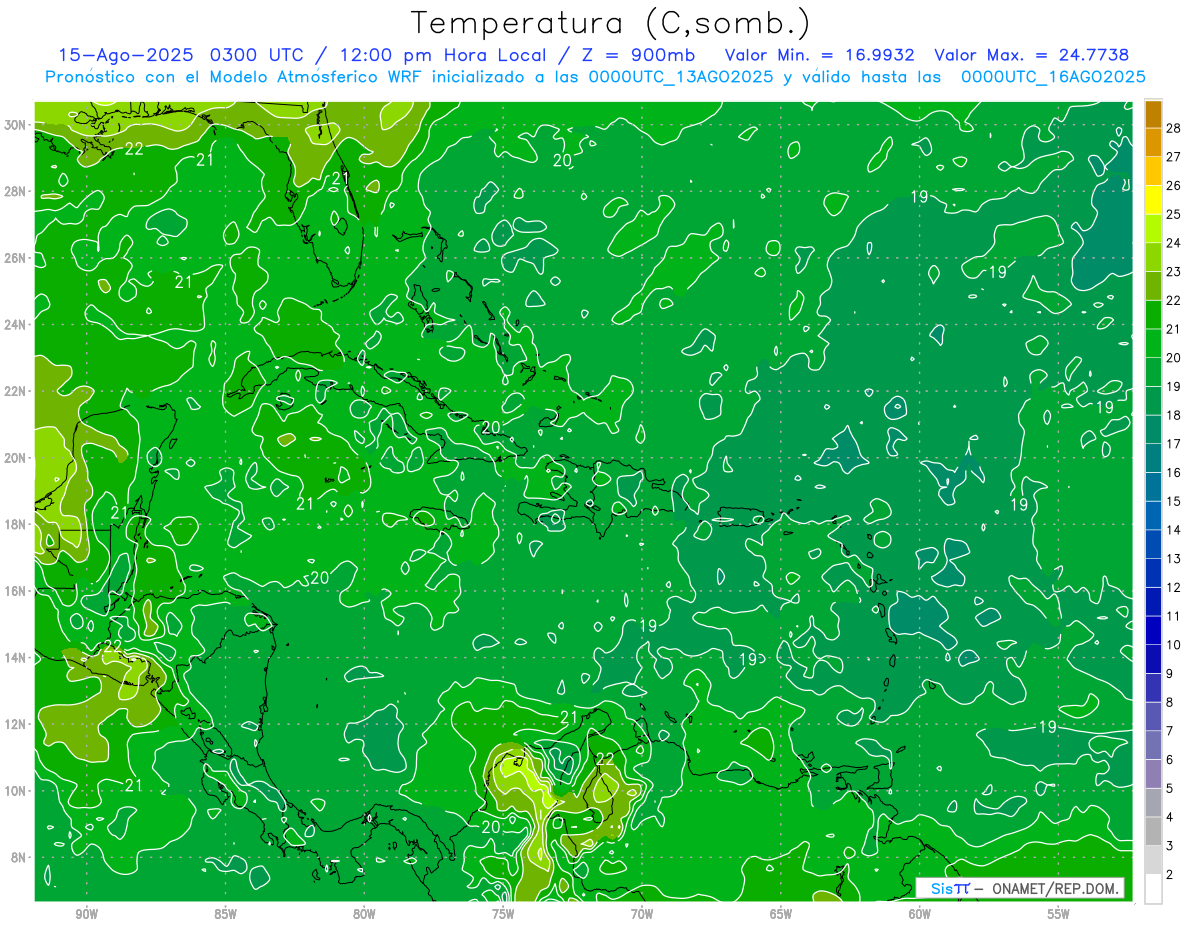Click the '13' label on the color scale
Image resolution: width=1200 pixels, height=927 pixels.
click(x=1174, y=559)
